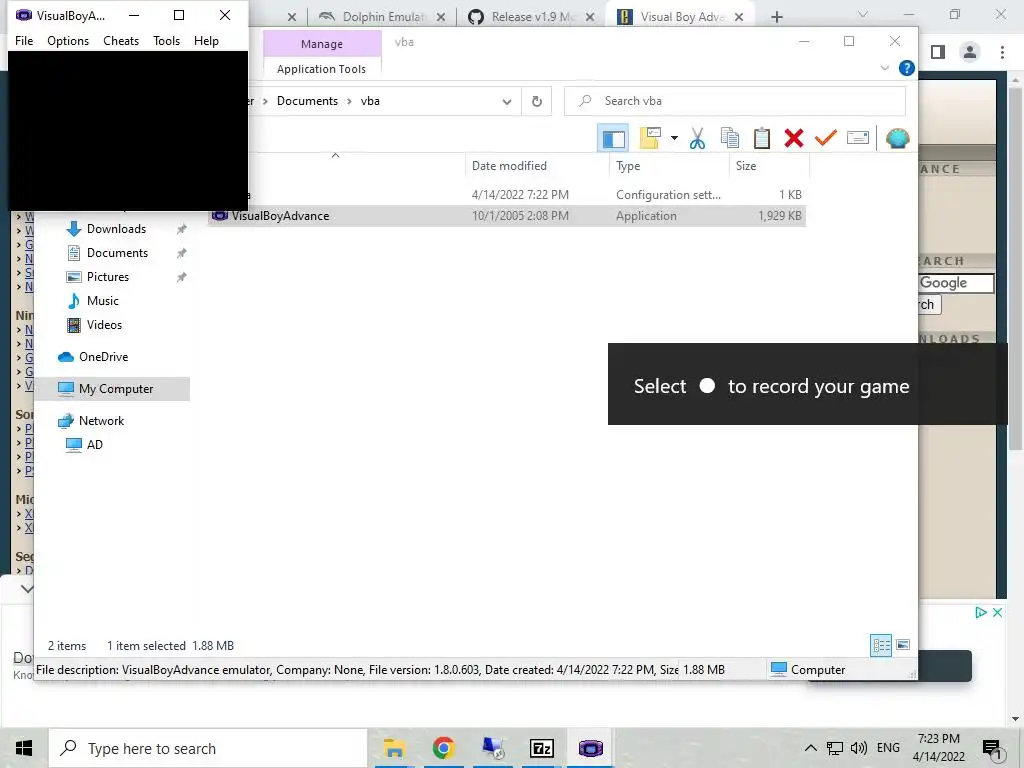Sort by Date modified column
Viewport: 1024px width, 768px height.
click(x=537, y=166)
